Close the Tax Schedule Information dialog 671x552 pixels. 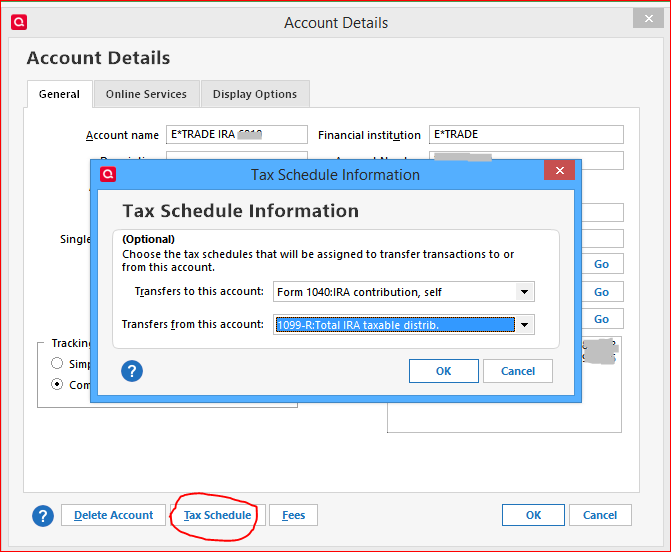[559, 170]
